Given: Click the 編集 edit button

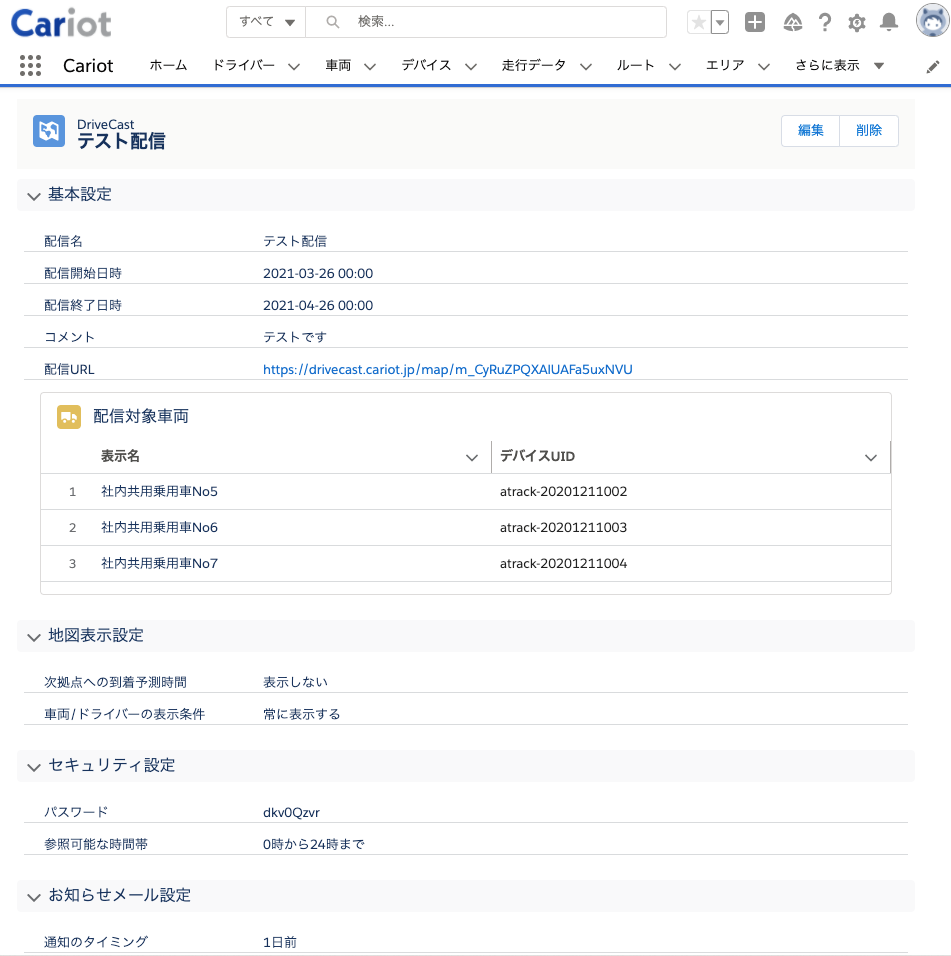Looking at the screenshot, I should [811, 130].
